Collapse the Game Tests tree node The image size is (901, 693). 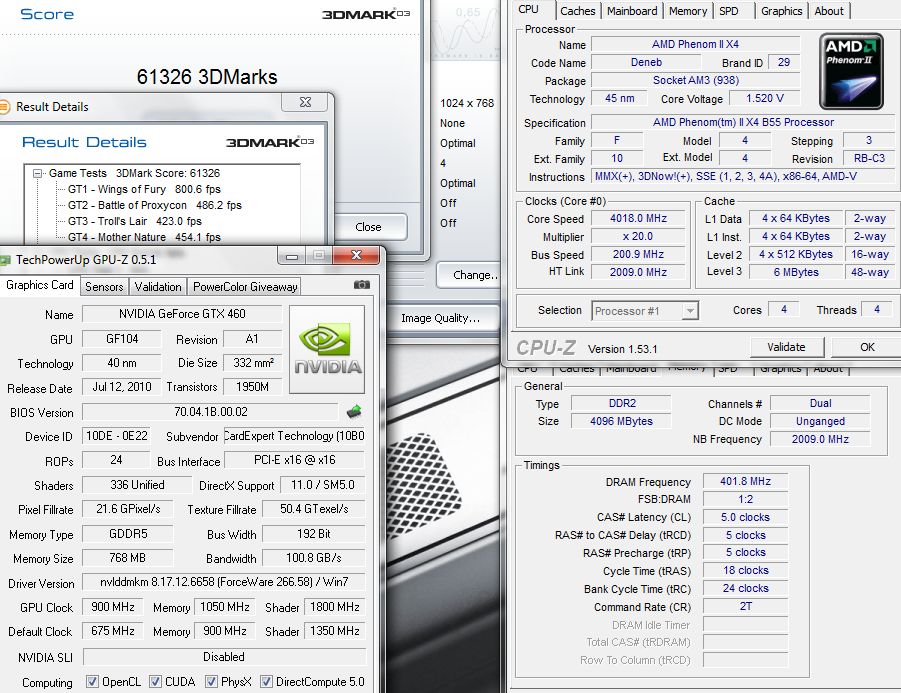[x=37, y=173]
